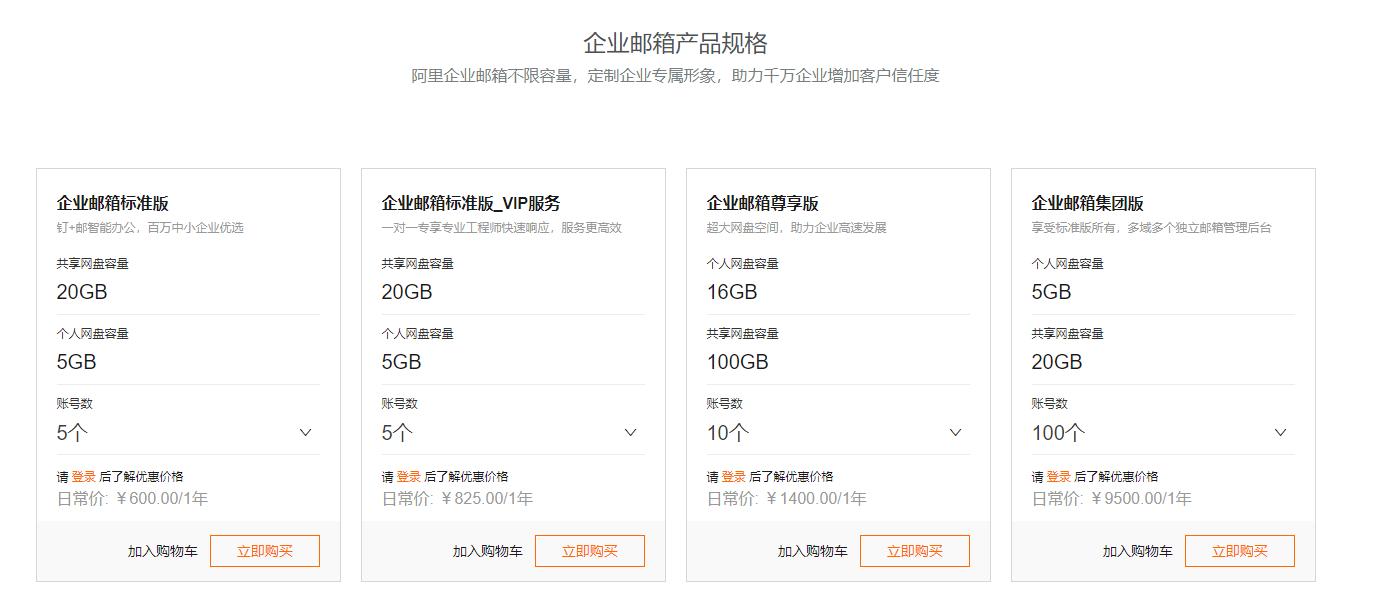Open account count dropdown in 企业邮箱尊享版 card
The image size is (1379, 616).
[x=838, y=433]
